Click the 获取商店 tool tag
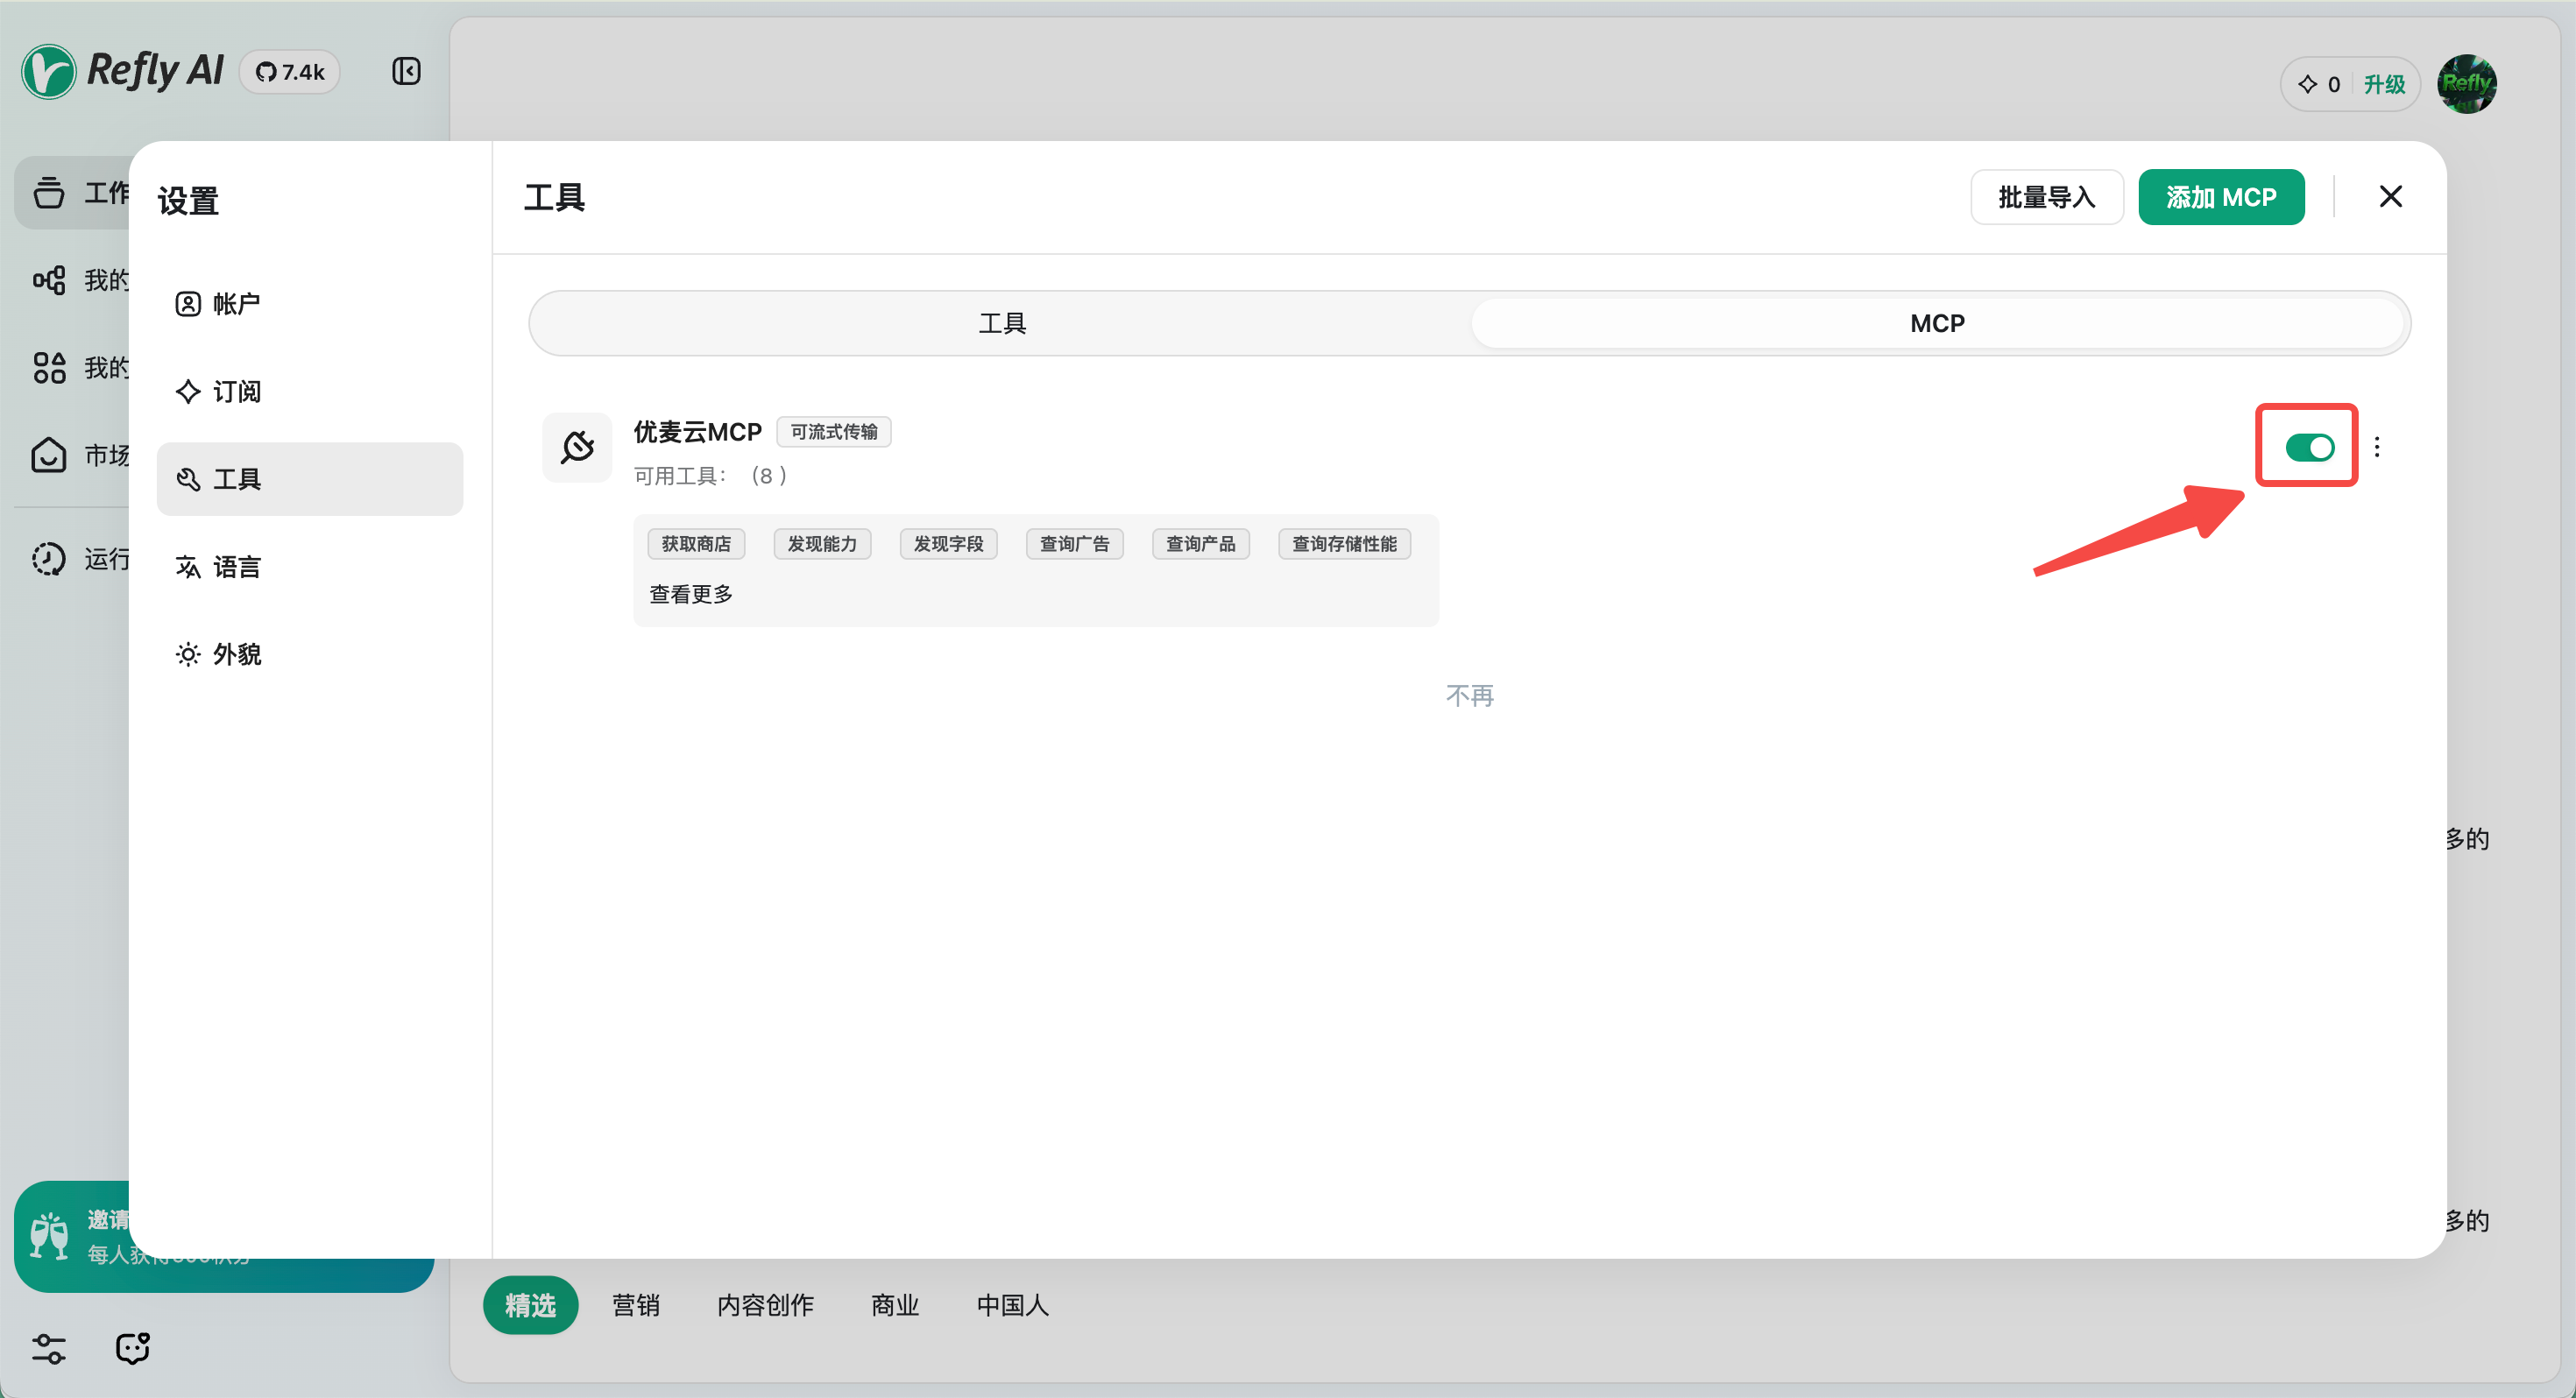2576x1398 pixels. pos(696,544)
